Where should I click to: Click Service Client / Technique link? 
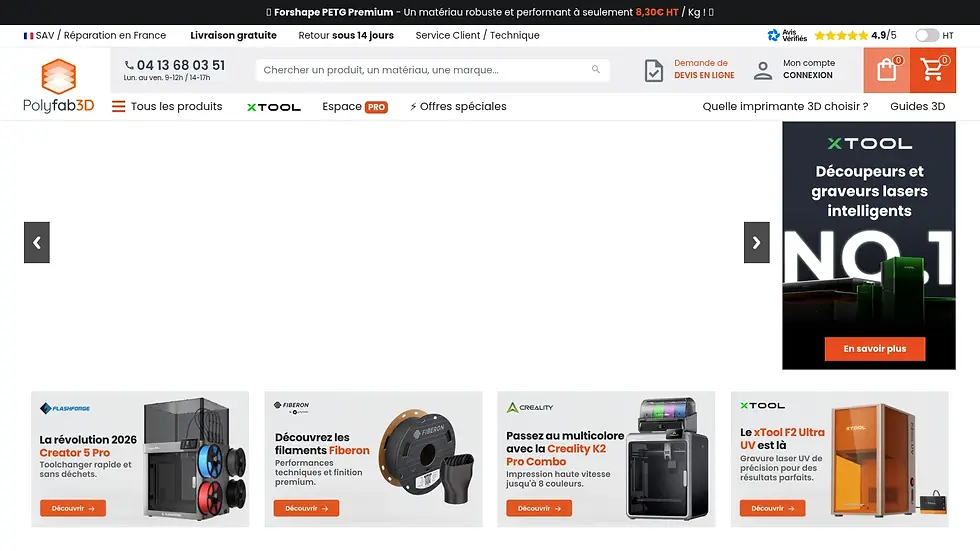[478, 36]
